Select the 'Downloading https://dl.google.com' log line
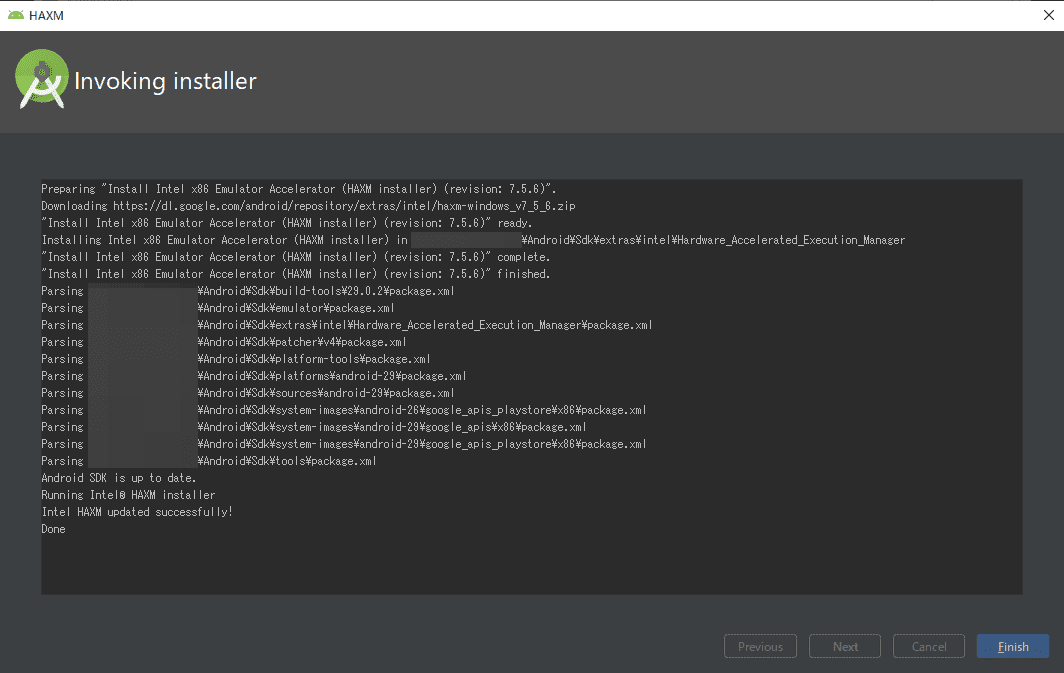Viewport: 1064px width, 673px height. click(308, 206)
